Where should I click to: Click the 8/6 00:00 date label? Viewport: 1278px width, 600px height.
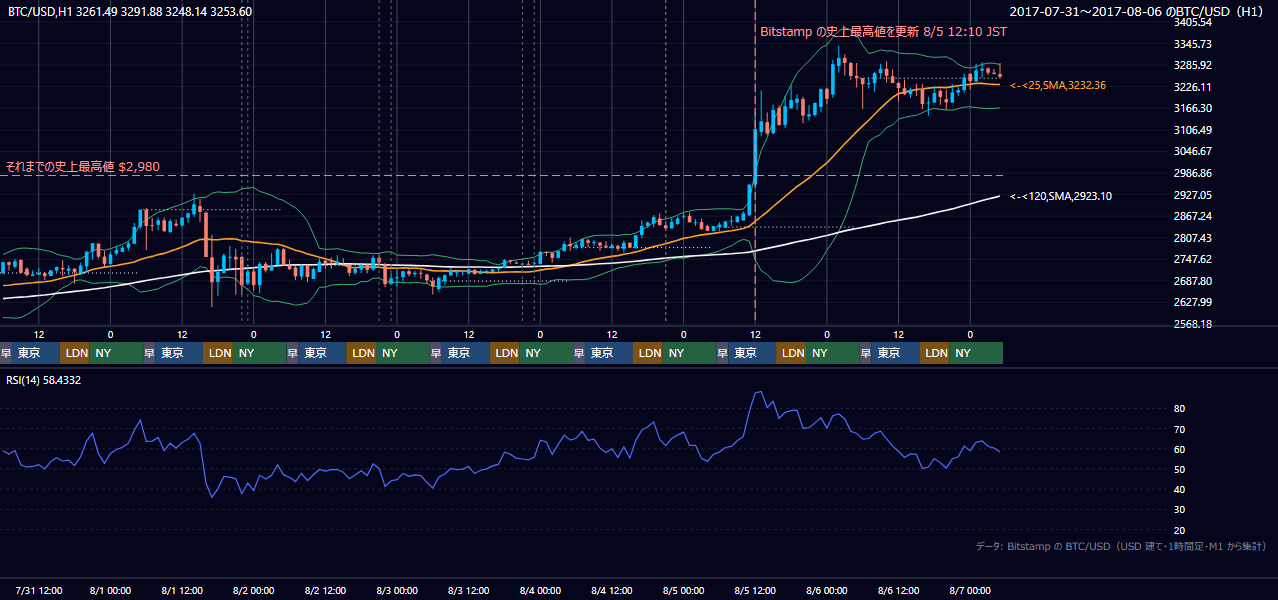click(828, 591)
